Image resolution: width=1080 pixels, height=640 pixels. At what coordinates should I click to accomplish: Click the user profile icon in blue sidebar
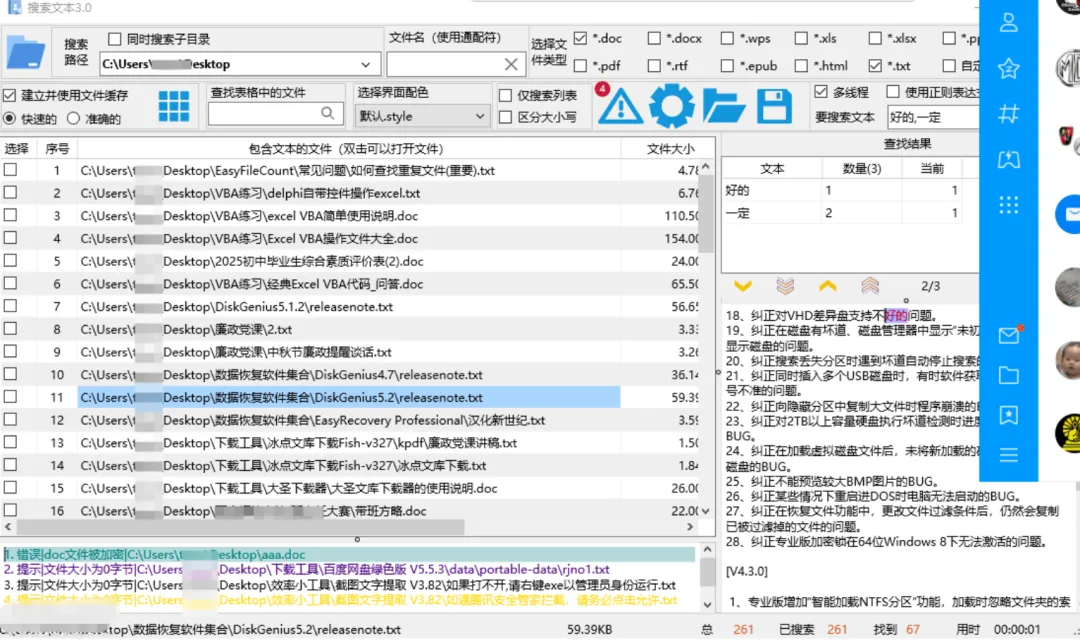(1008, 23)
